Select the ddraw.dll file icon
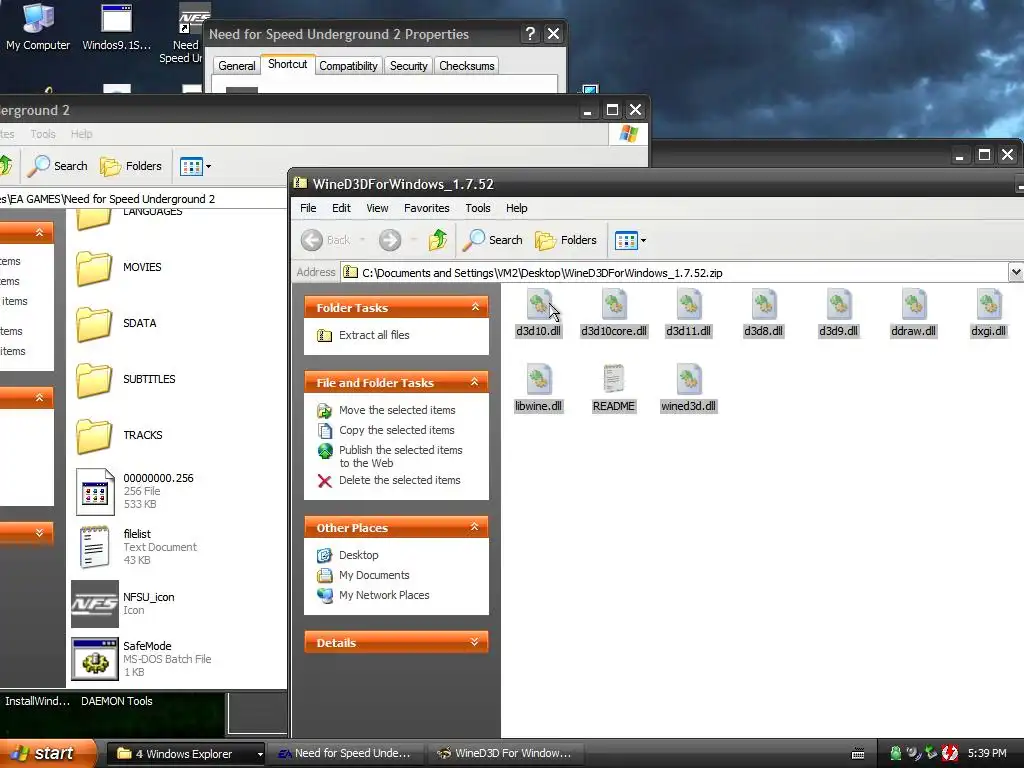This screenshot has width=1024, height=768. point(914,304)
